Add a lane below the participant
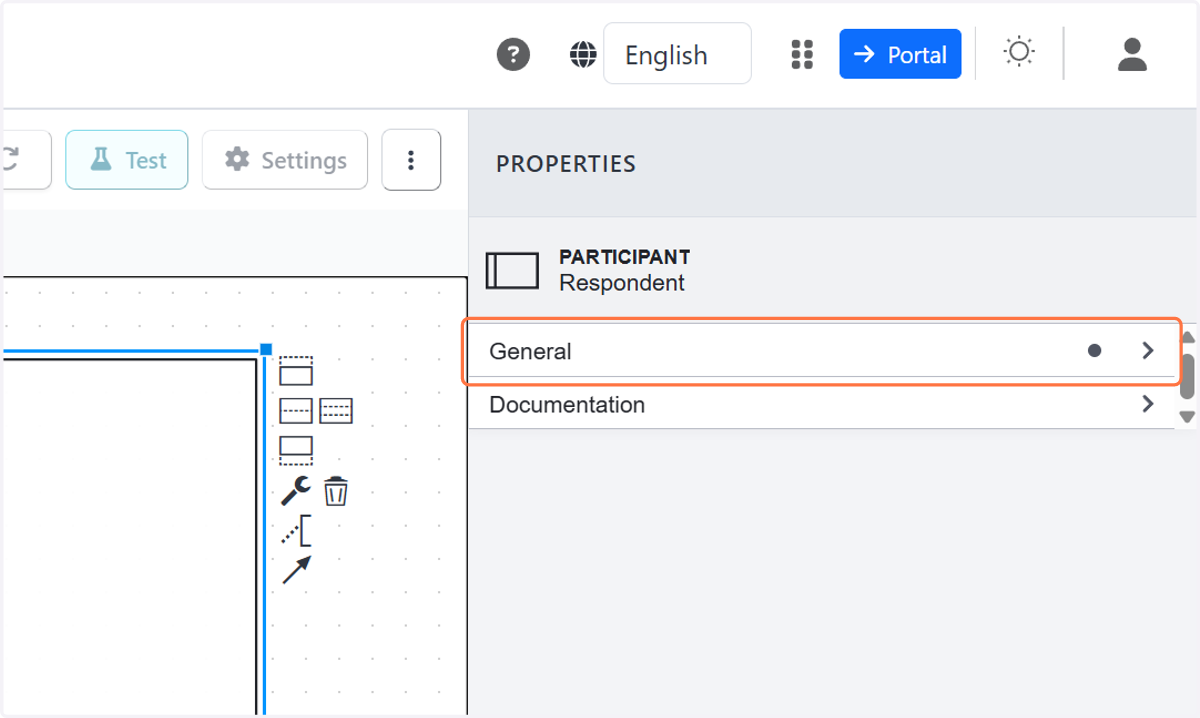This screenshot has width=1200, height=718. 296,450
